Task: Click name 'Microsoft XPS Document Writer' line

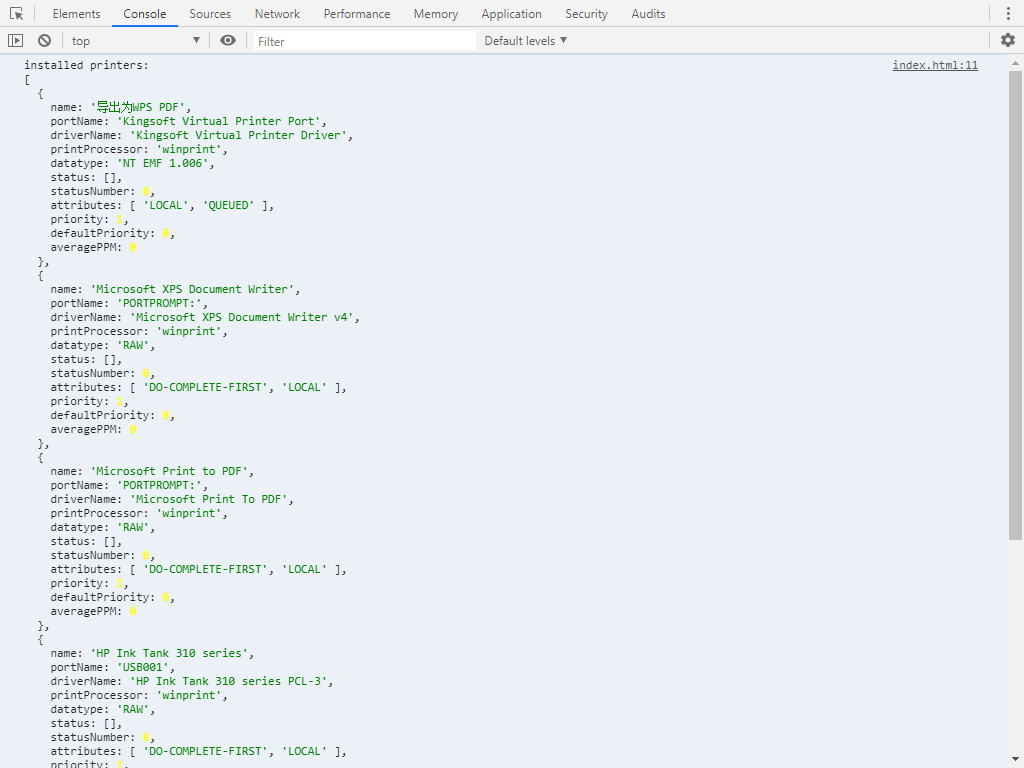Action: click(175, 289)
